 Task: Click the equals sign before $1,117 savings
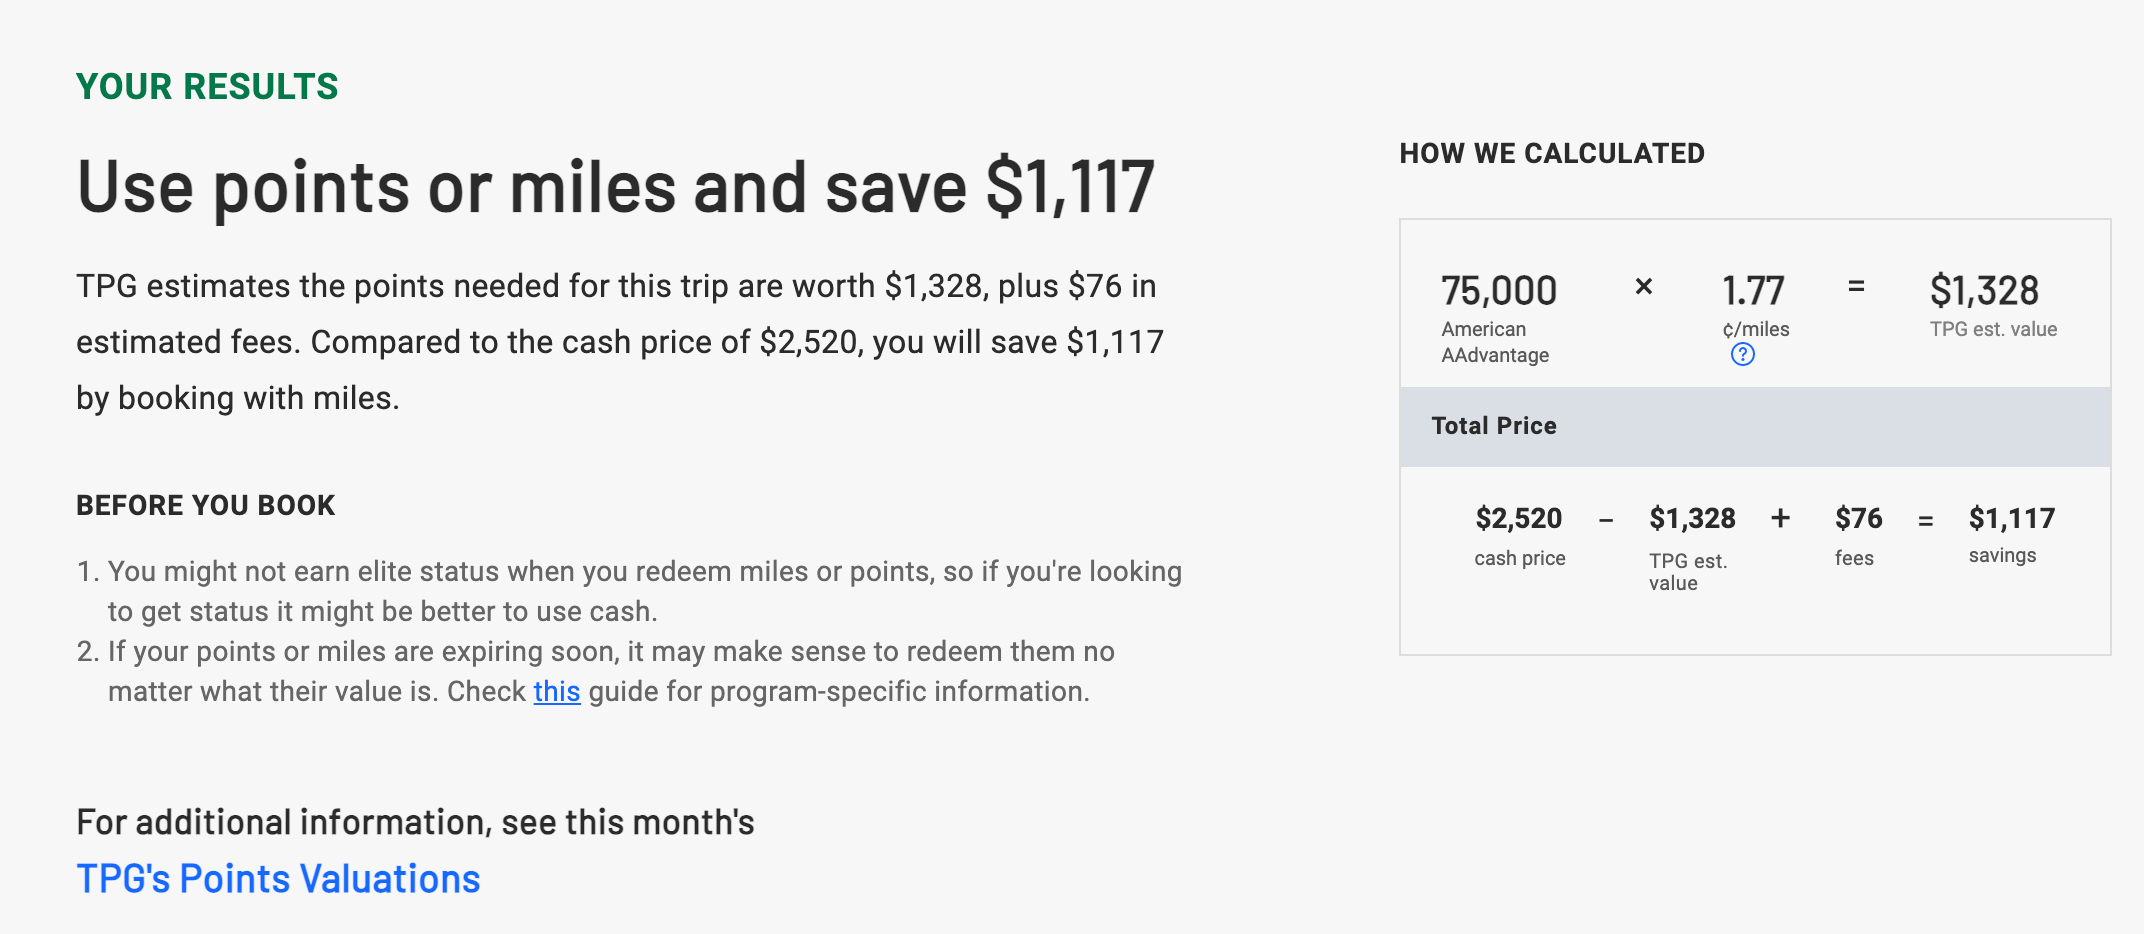click(x=1925, y=520)
